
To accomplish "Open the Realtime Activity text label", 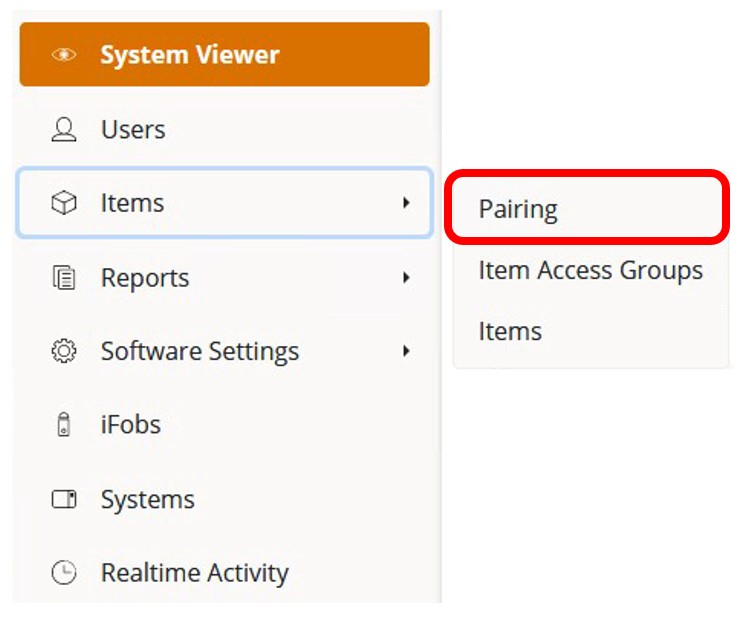I will (194, 573).
